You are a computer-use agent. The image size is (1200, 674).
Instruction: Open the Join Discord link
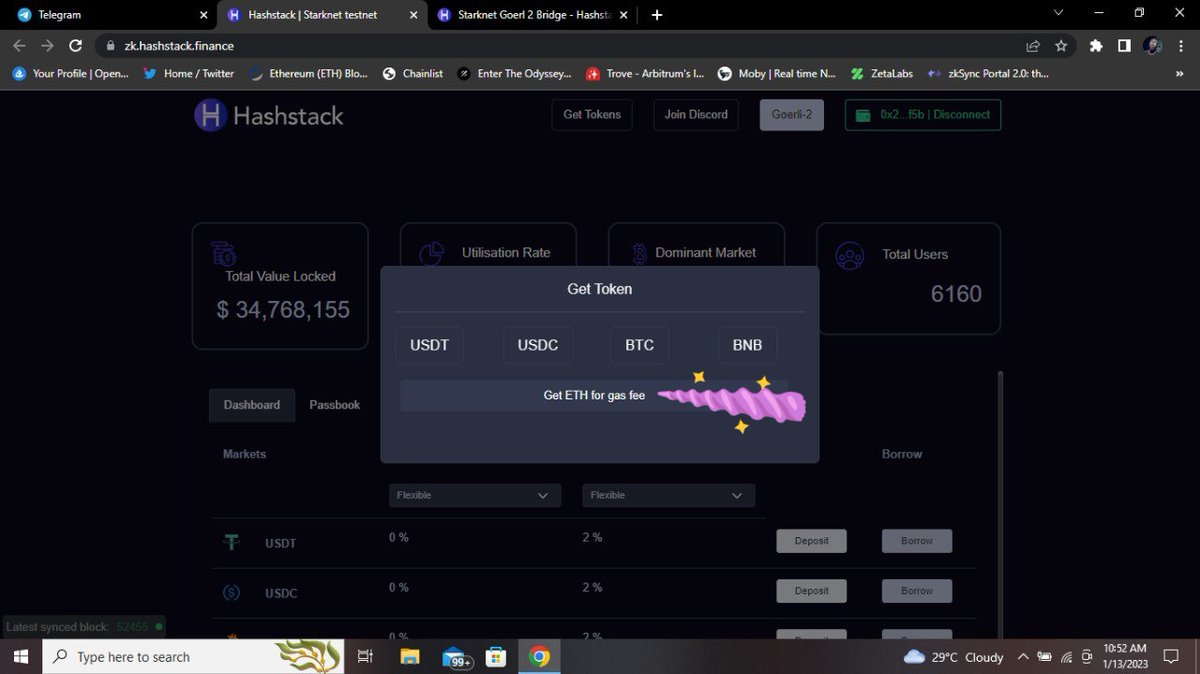tap(696, 115)
